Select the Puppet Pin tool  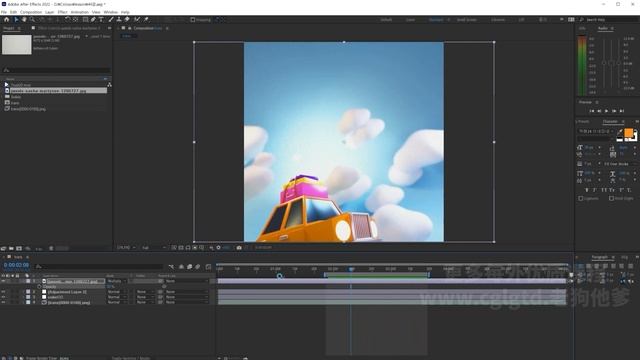(x=146, y=19)
